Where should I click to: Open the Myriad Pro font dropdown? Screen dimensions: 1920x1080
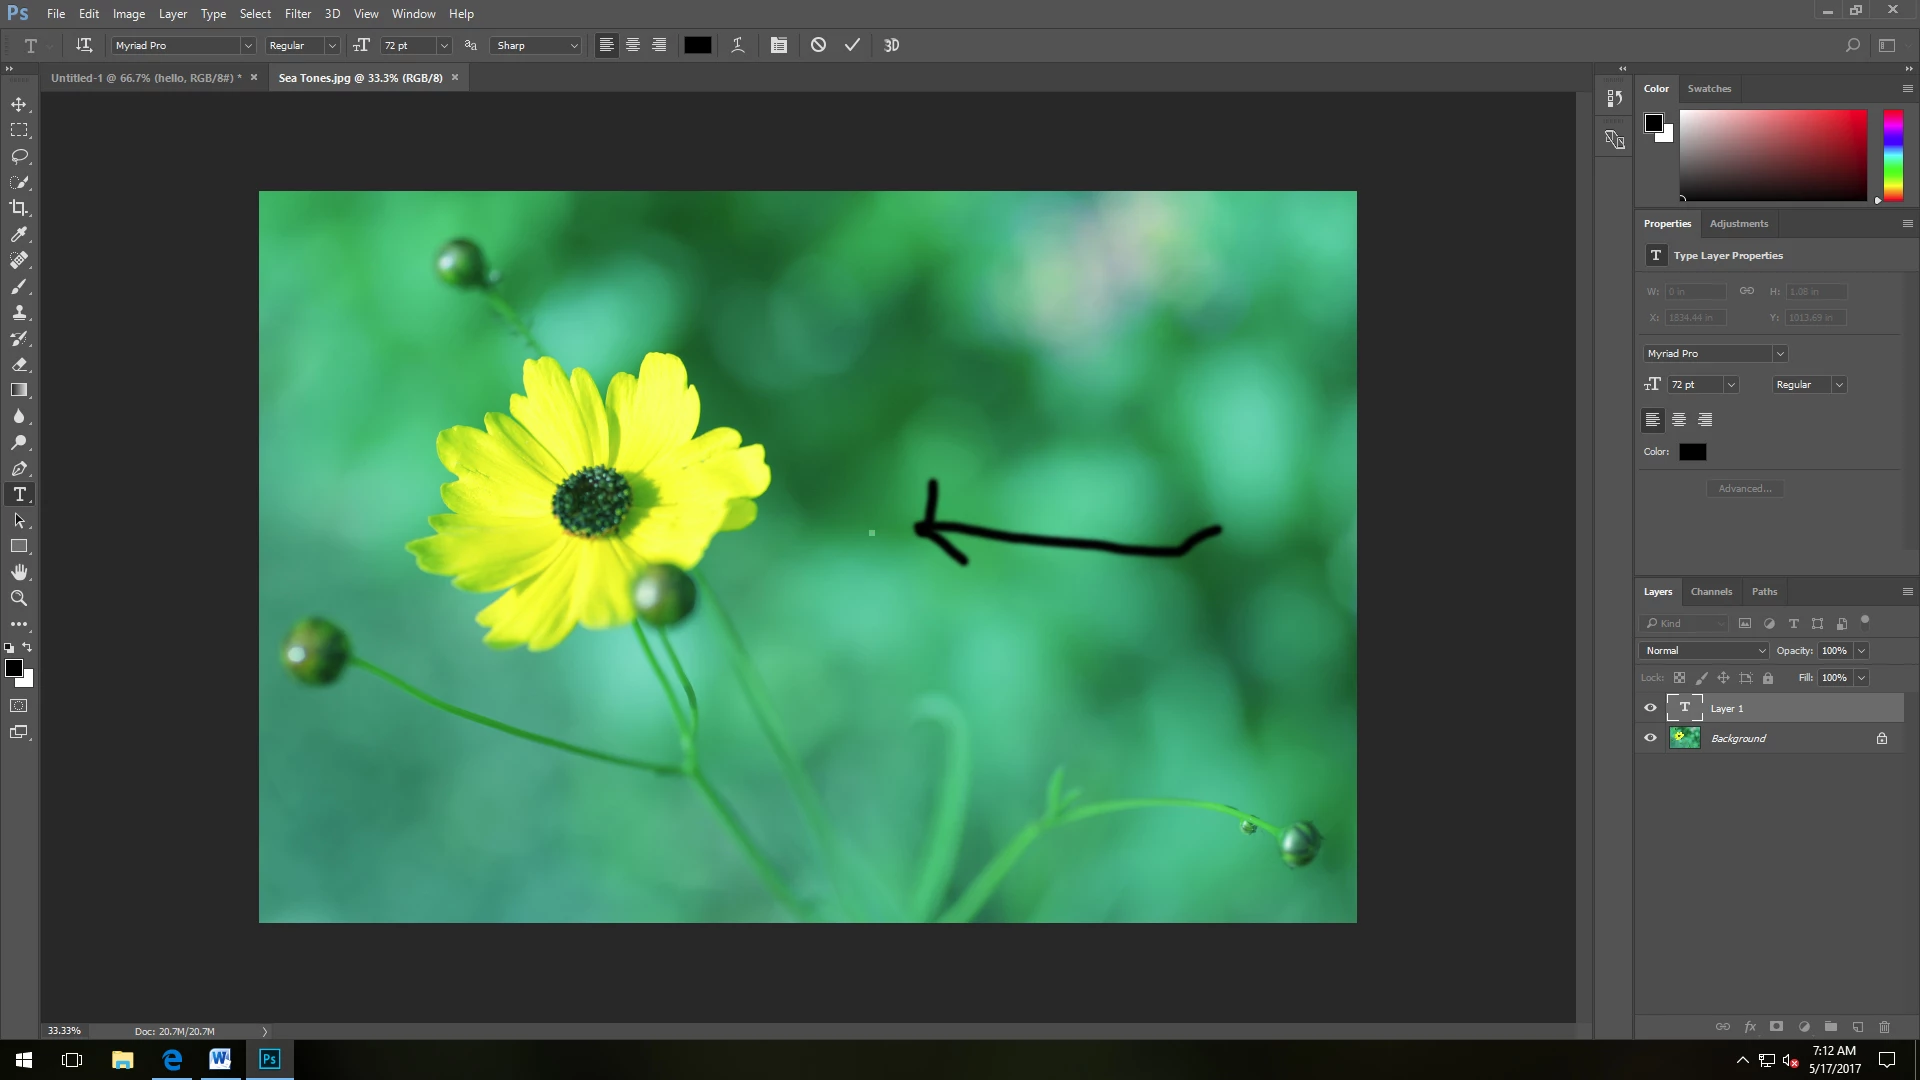point(247,46)
